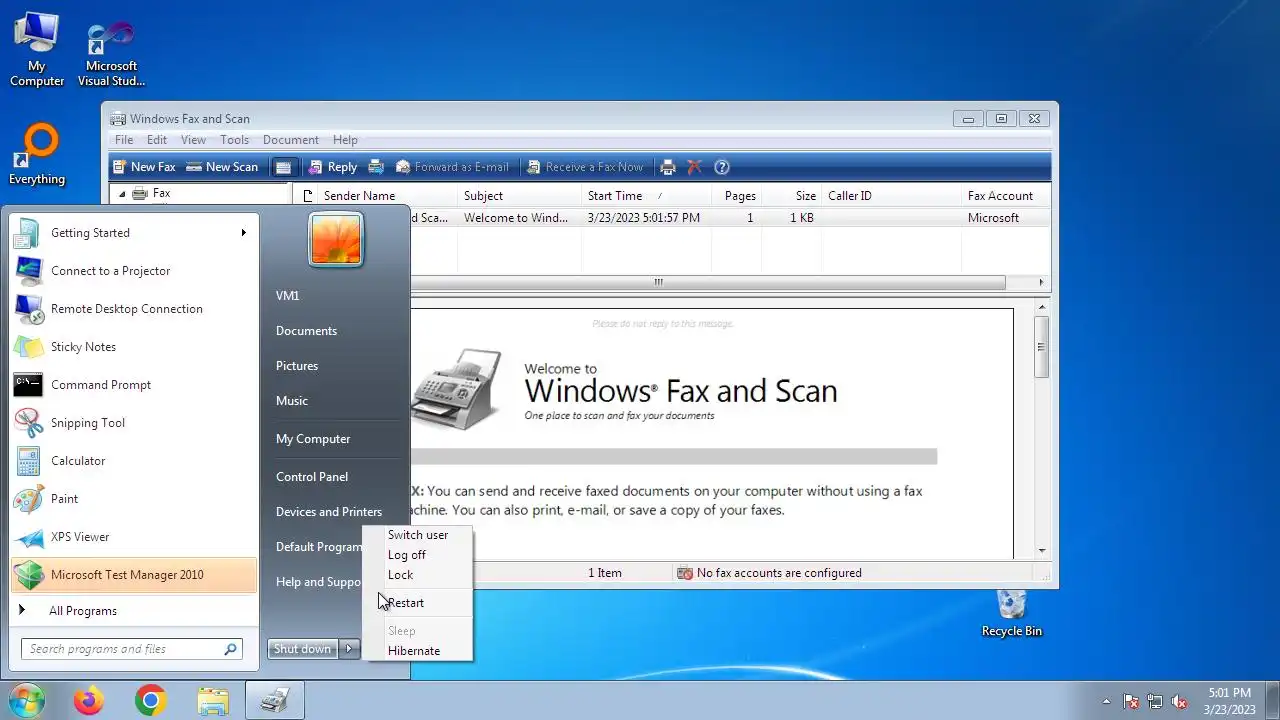The height and width of the screenshot is (720, 1280).
Task: Click the Windows Start orb
Action: (27, 700)
